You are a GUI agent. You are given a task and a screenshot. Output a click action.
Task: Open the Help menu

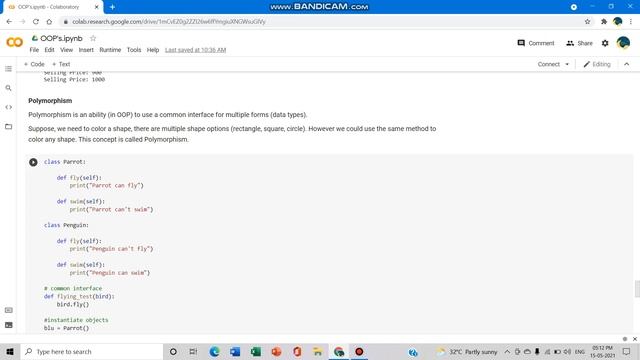coord(153,50)
